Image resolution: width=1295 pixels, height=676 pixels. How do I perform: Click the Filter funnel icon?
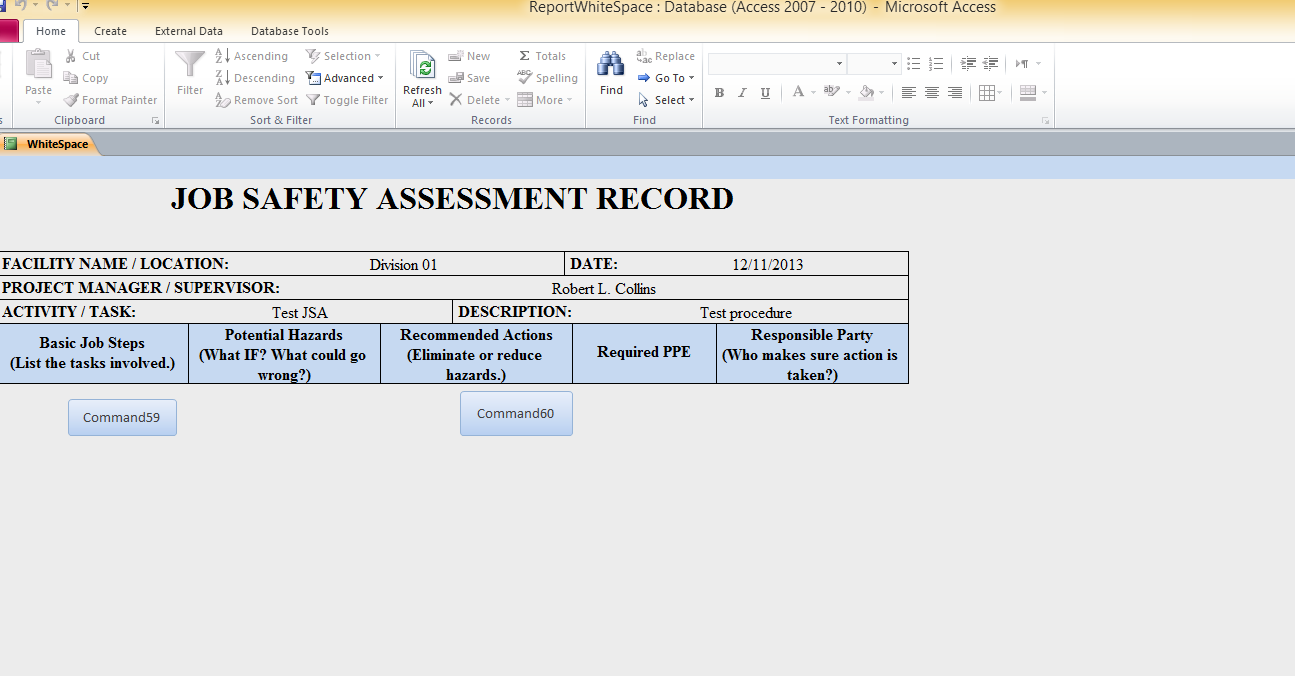pyautogui.click(x=190, y=65)
